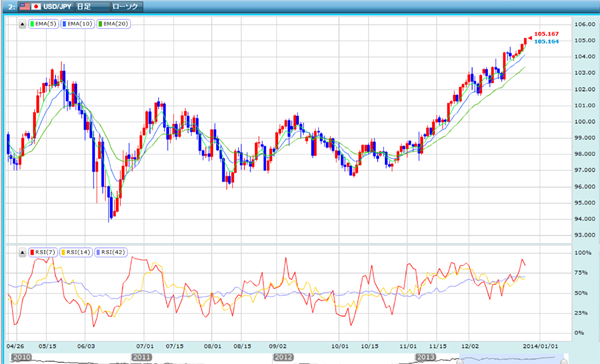
Task: Select the 2013 marker in the overview timeline
Action: 426,357
